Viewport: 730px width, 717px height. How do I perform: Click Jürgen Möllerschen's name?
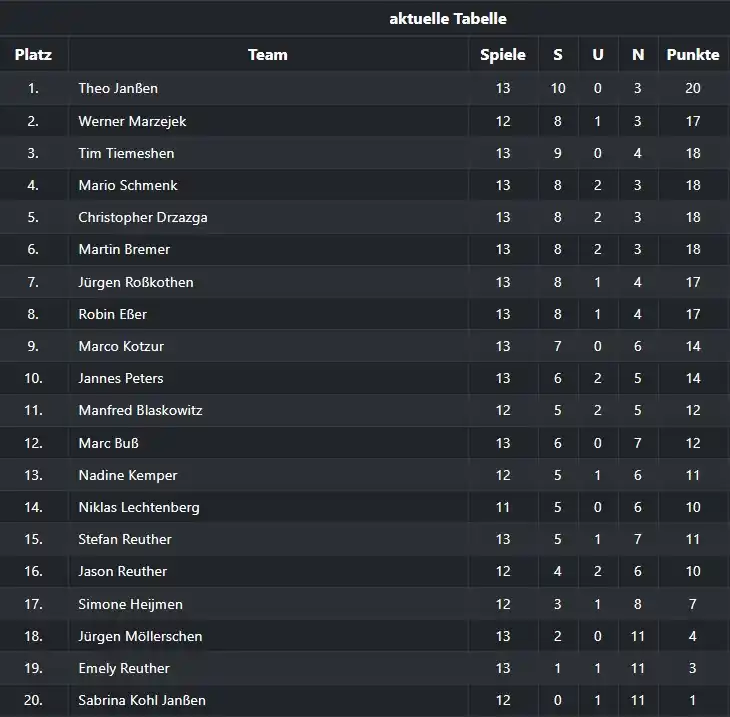(140, 636)
